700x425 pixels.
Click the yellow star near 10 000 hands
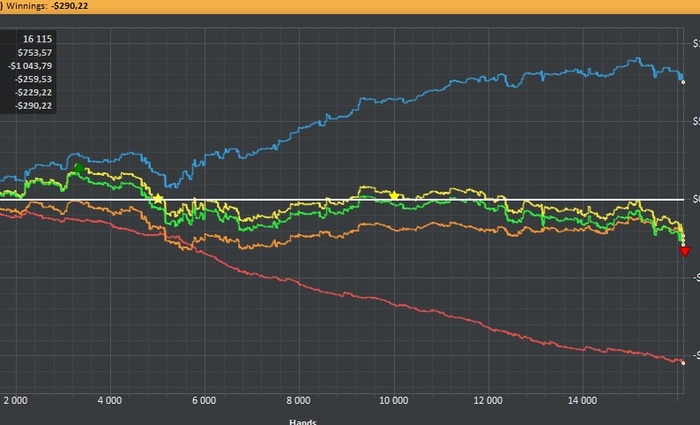click(x=394, y=196)
